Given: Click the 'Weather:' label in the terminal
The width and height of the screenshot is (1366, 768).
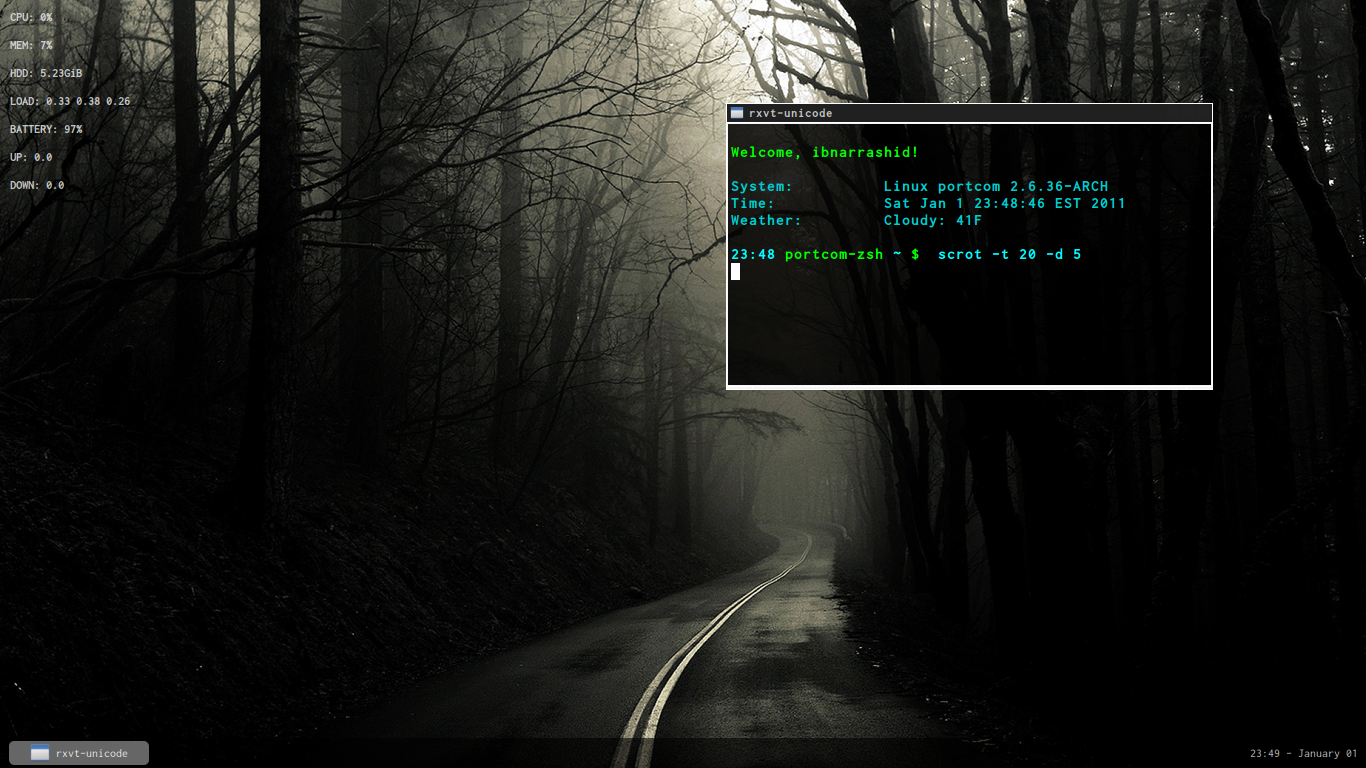Looking at the screenshot, I should pyautogui.click(x=766, y=220).
